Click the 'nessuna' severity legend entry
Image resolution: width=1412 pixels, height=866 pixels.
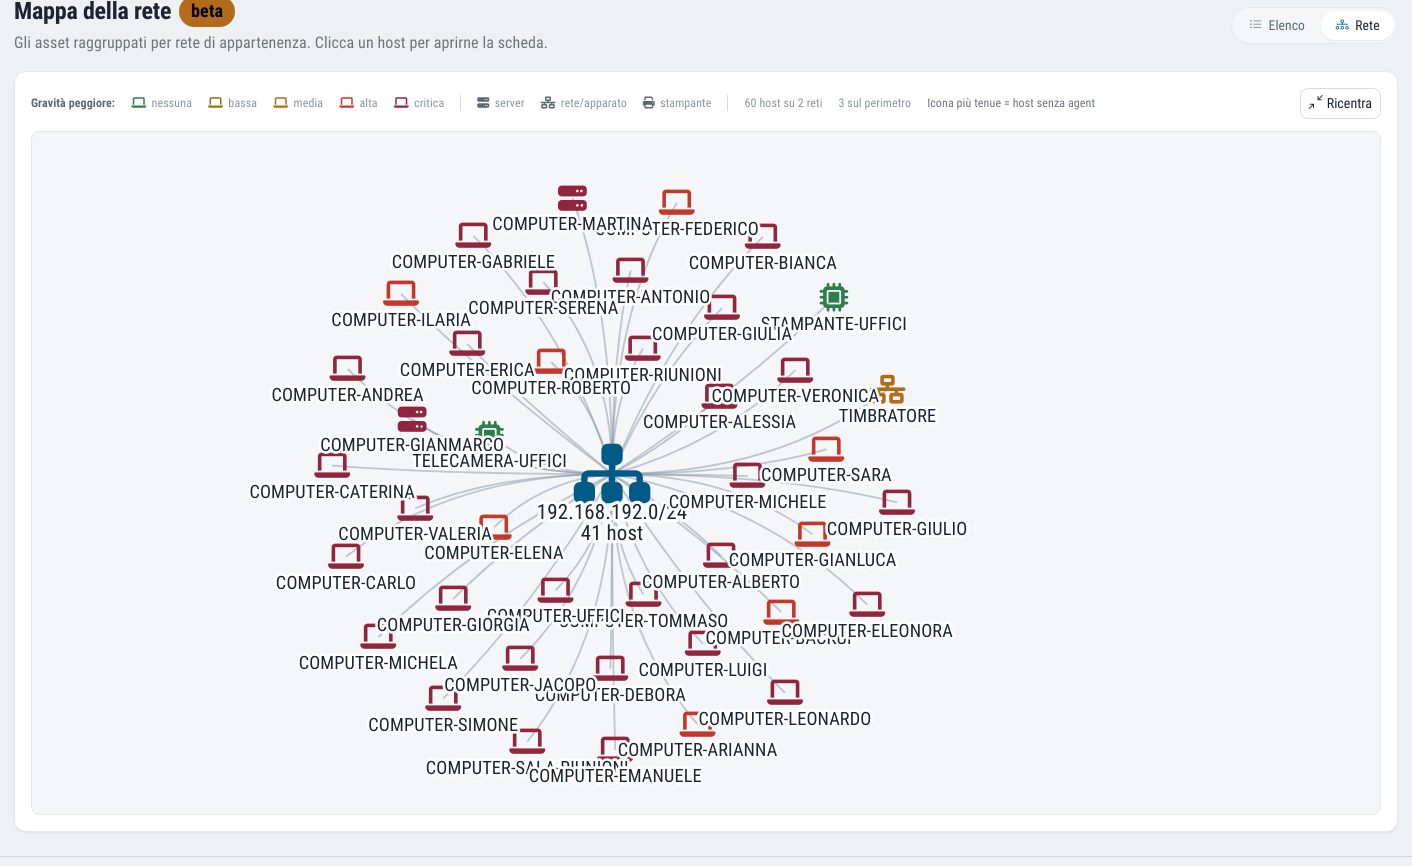click(x=162, y=103)
